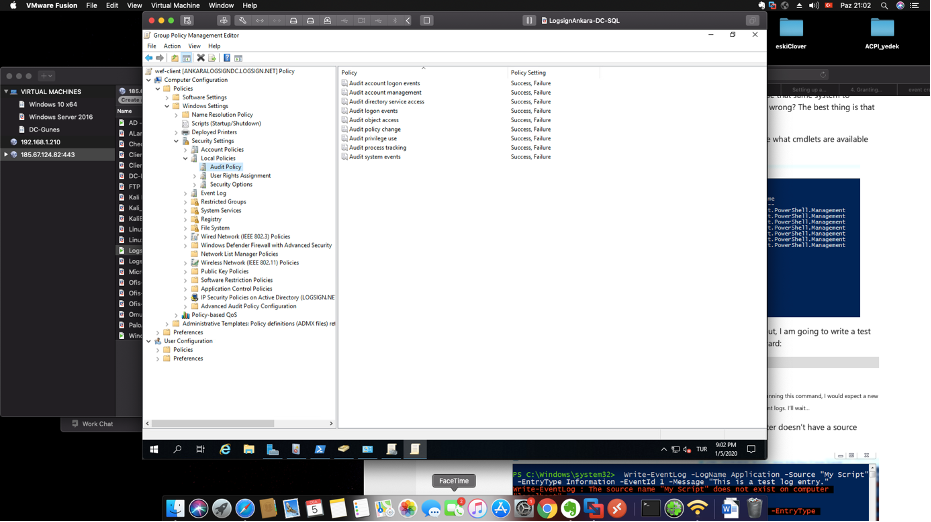The image size is (931, 522).
Task: Click the blue Help icon in toolbar
Action: (x=227, y=58)
